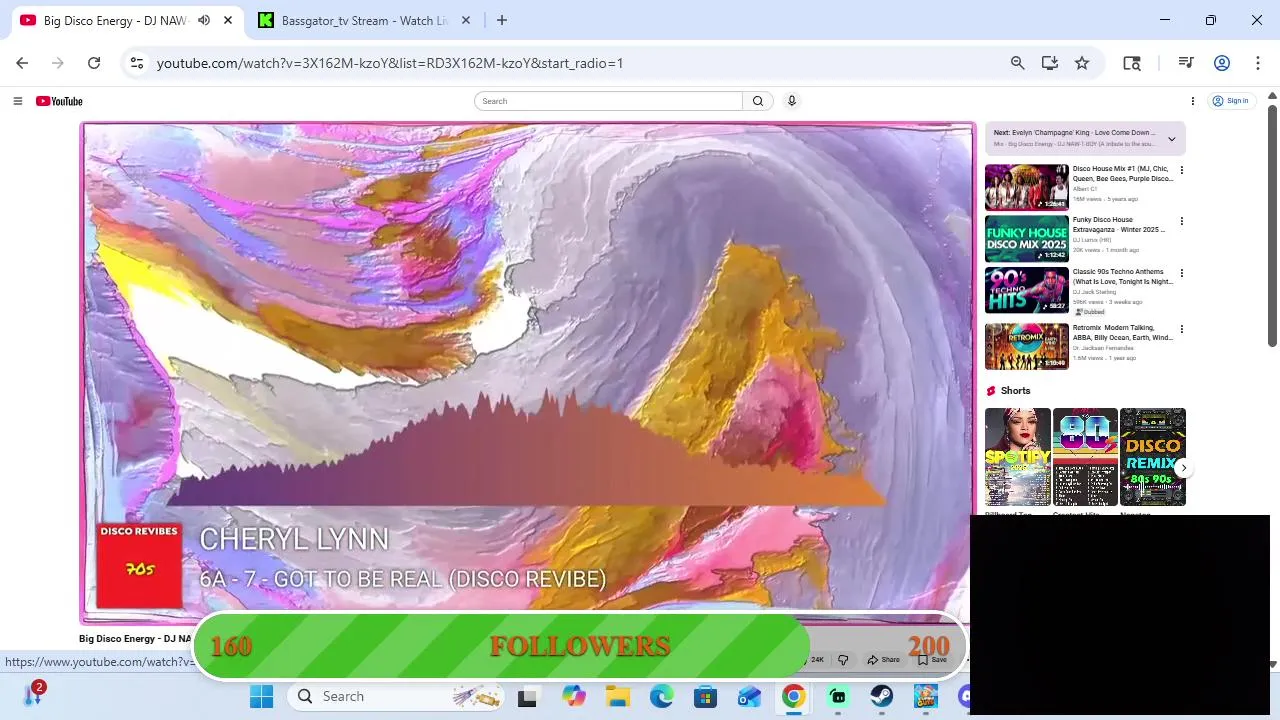Open the Spotify short thumbnail

click(x=1018, y=457)
